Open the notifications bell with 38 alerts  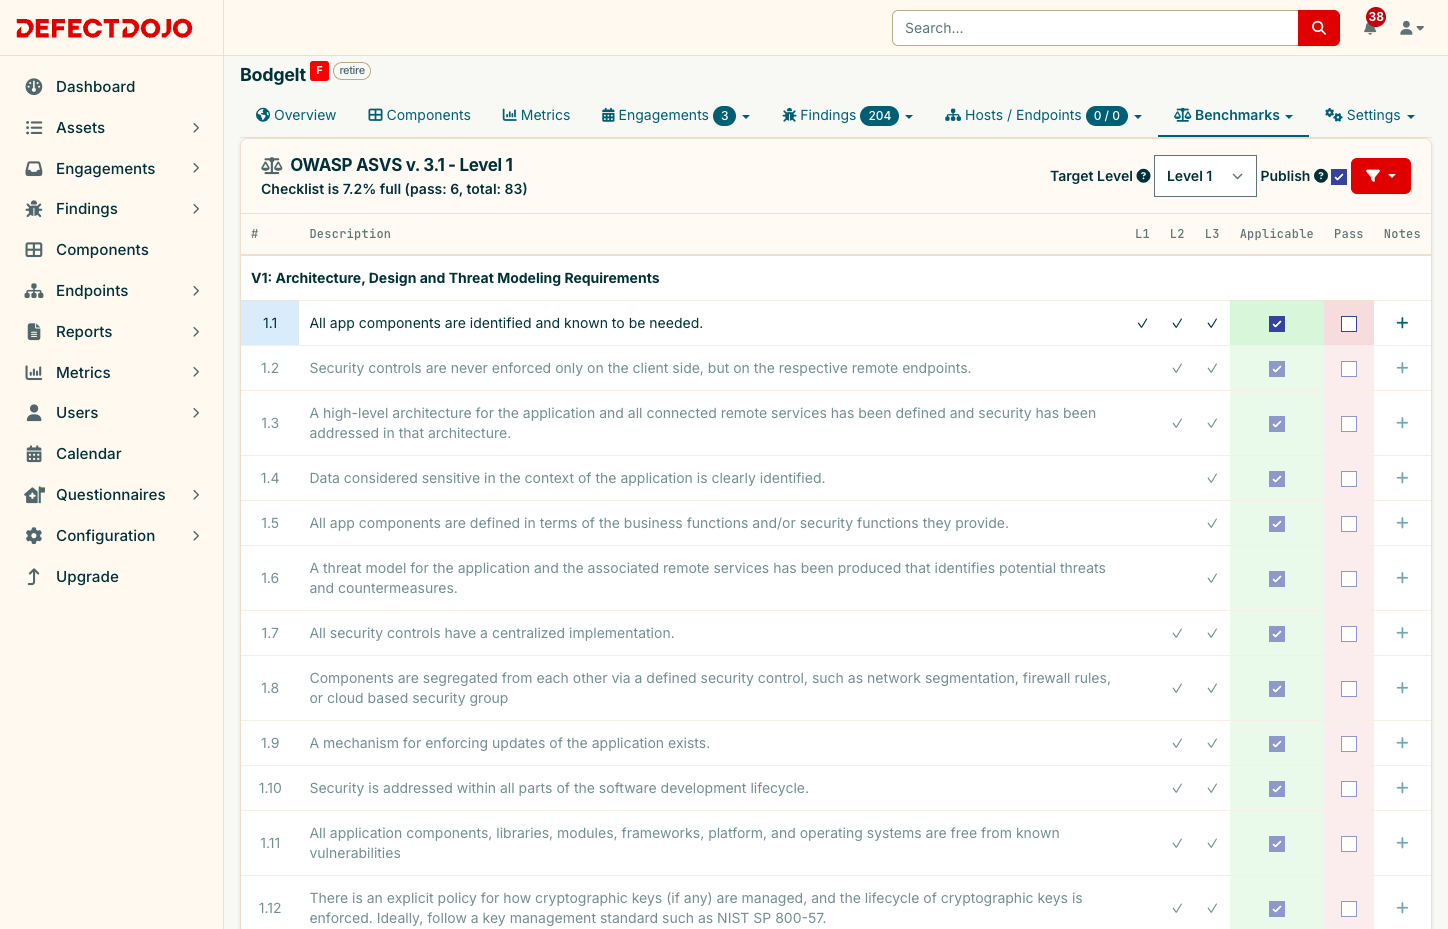point(1370,27)
